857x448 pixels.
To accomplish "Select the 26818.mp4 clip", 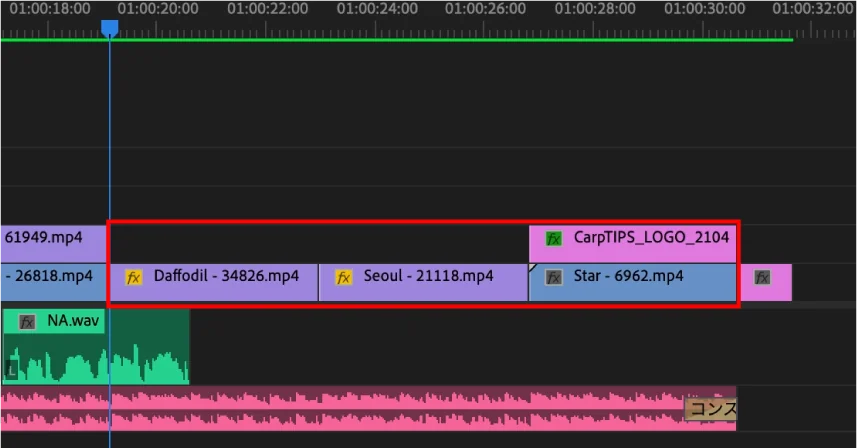I will pos(54,282).
